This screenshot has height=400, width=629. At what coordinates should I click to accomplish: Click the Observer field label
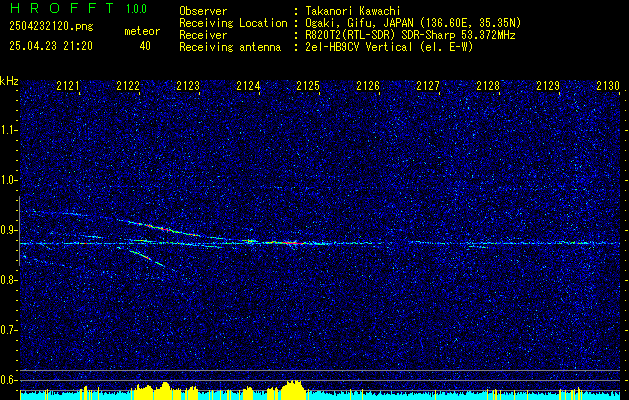[x=203, y=12]
